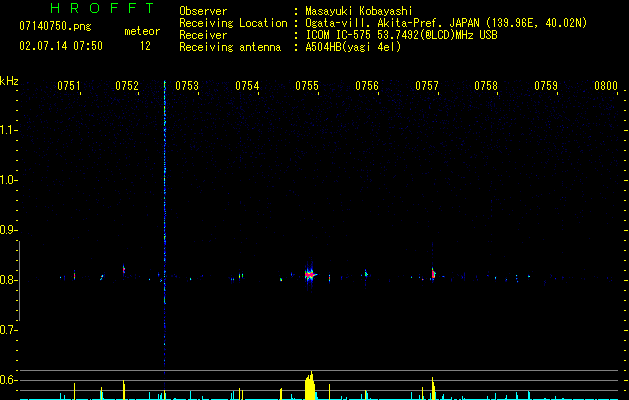Click the 1.1 kHz frequency label
629x400 pixels.
point(8,130)
